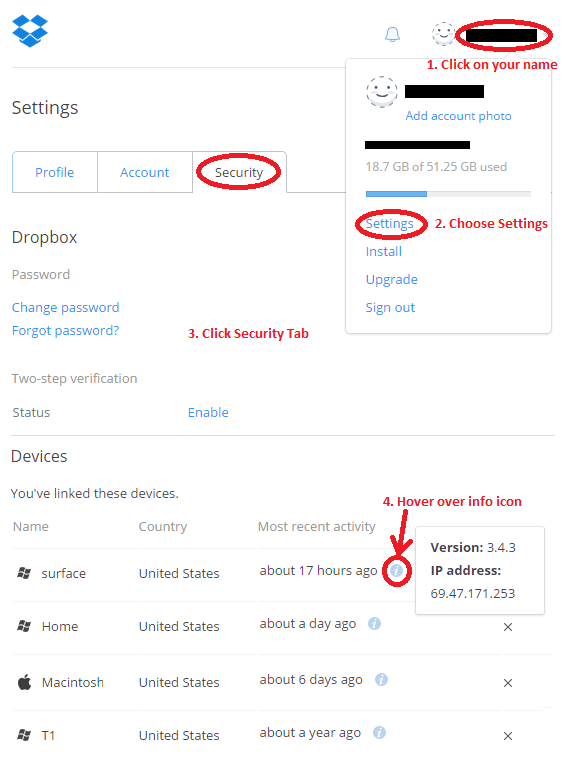Click the info icon for surface device
568x760 pixels.
396,570
